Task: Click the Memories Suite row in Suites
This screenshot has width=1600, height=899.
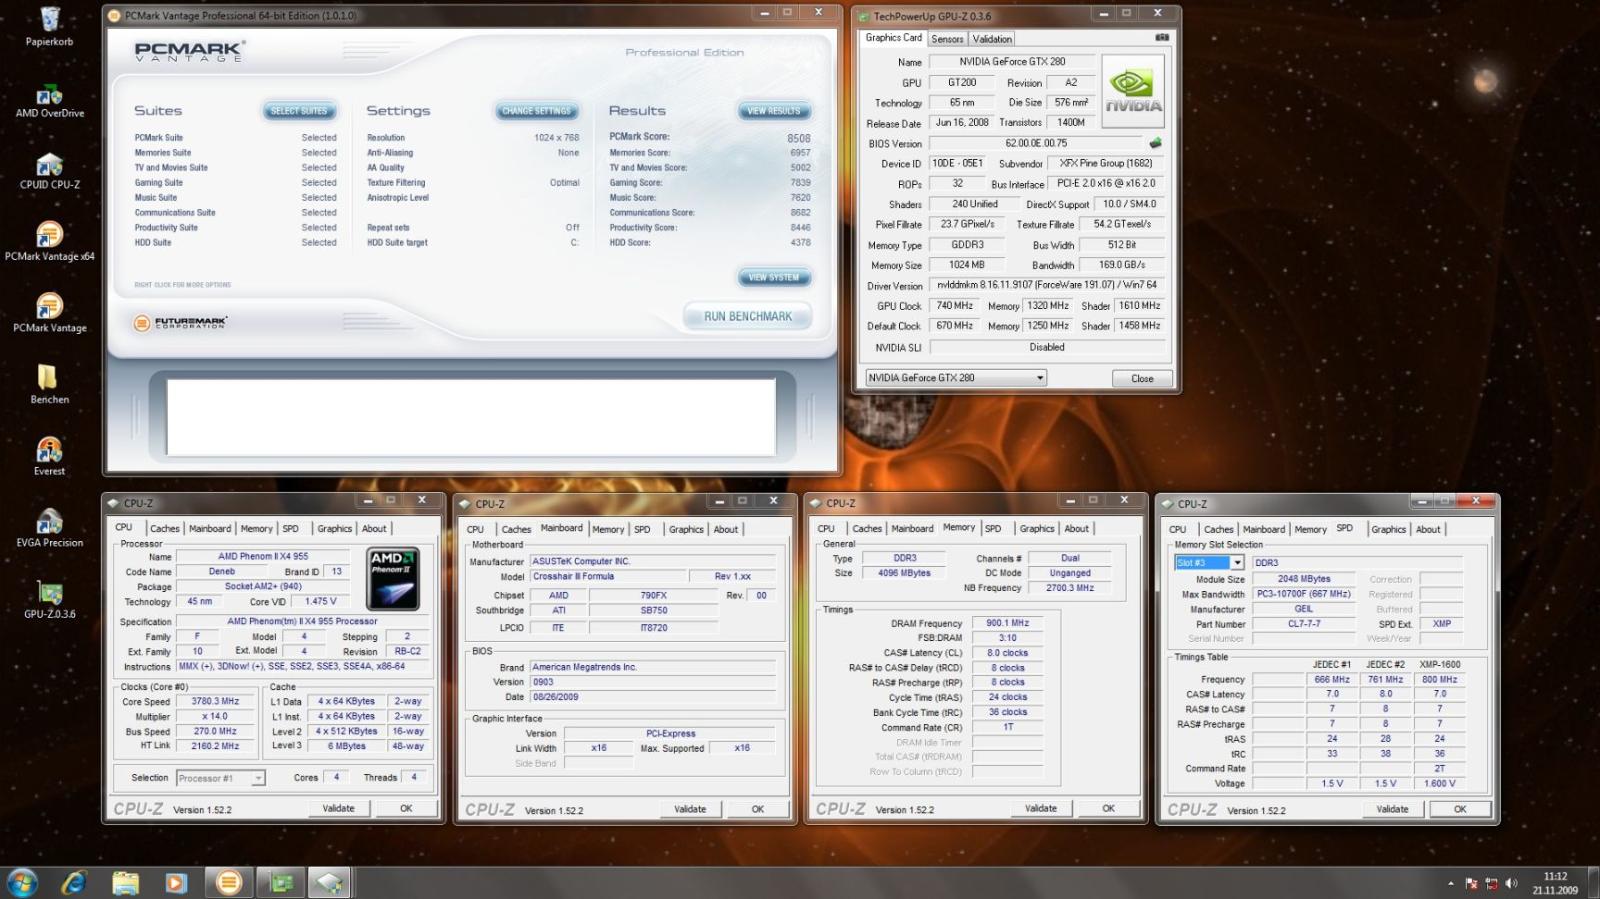Action: pos(236,153)
